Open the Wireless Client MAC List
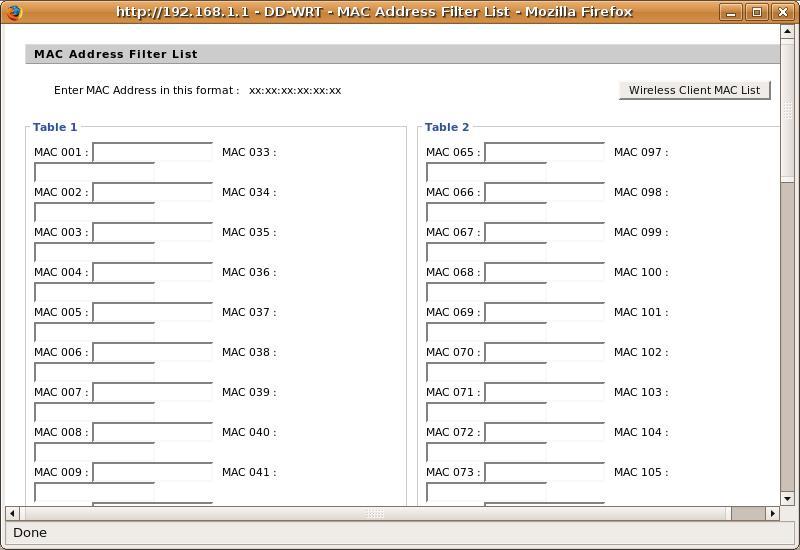 coord(694,90)
